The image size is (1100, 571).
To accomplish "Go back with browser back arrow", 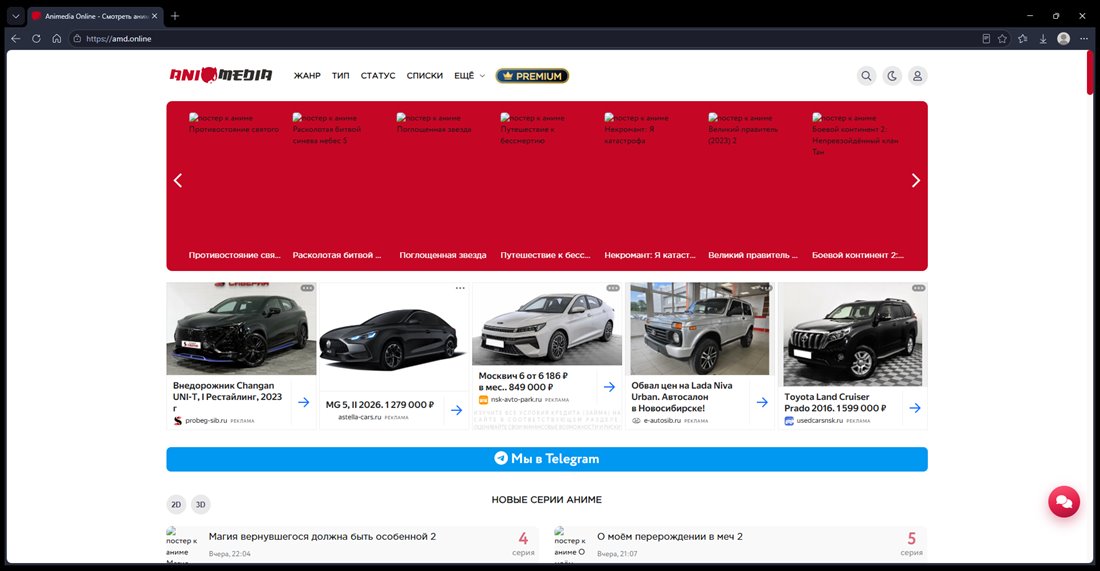I will tap(15, 39).
